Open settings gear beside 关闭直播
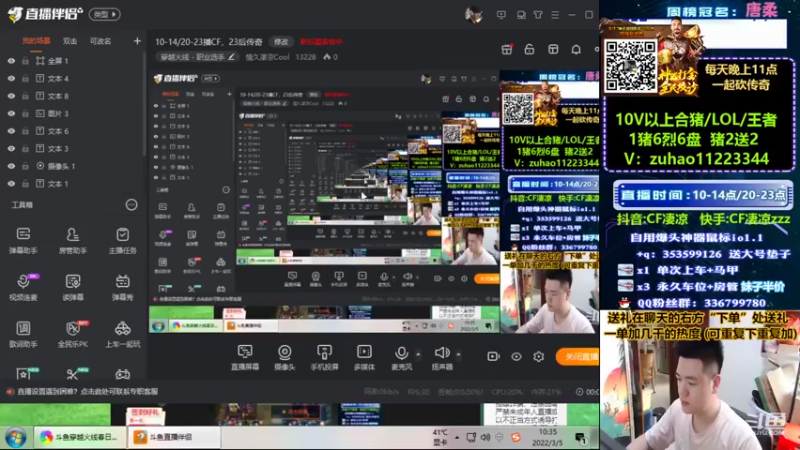800x450 pixels. click(x=539, y=356)
